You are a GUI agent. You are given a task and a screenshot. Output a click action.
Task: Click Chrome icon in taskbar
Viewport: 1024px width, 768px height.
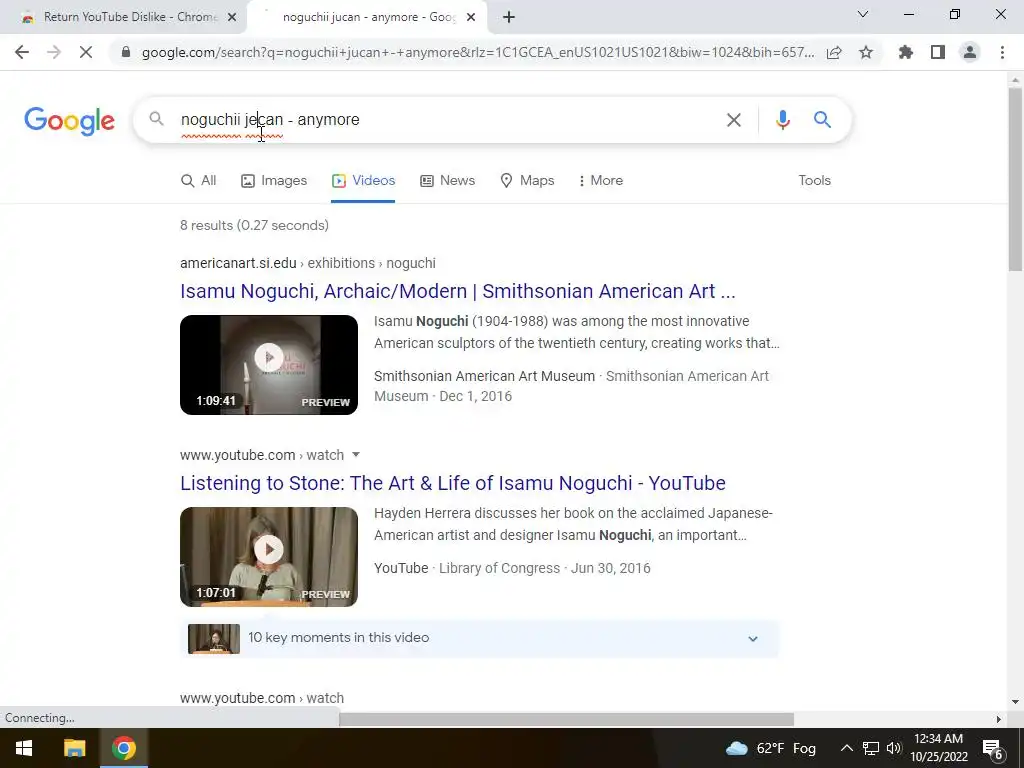[x=123, y=748]
